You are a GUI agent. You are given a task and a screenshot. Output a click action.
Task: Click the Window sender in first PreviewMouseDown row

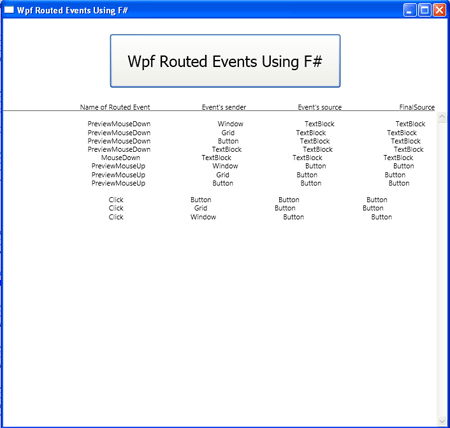tap(231, 124)
